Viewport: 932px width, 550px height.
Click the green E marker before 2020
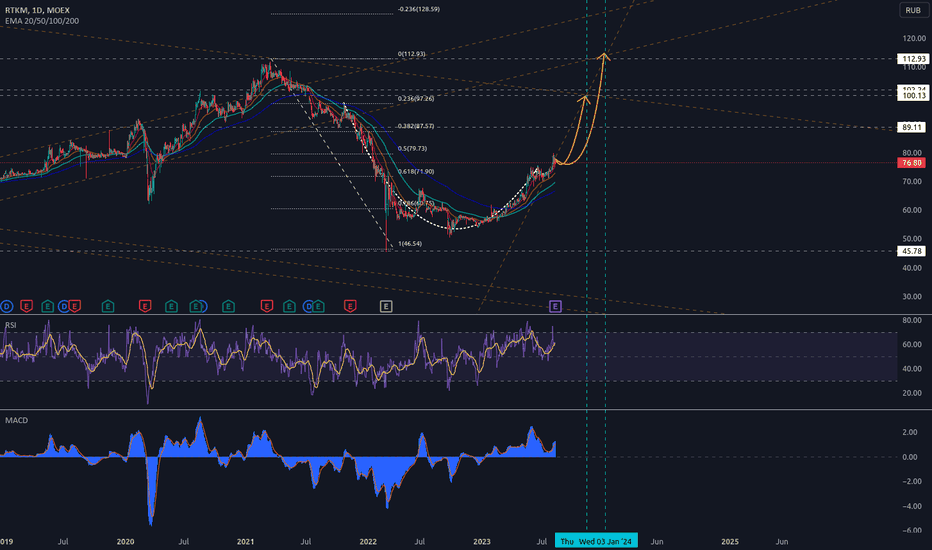[108, 307]
